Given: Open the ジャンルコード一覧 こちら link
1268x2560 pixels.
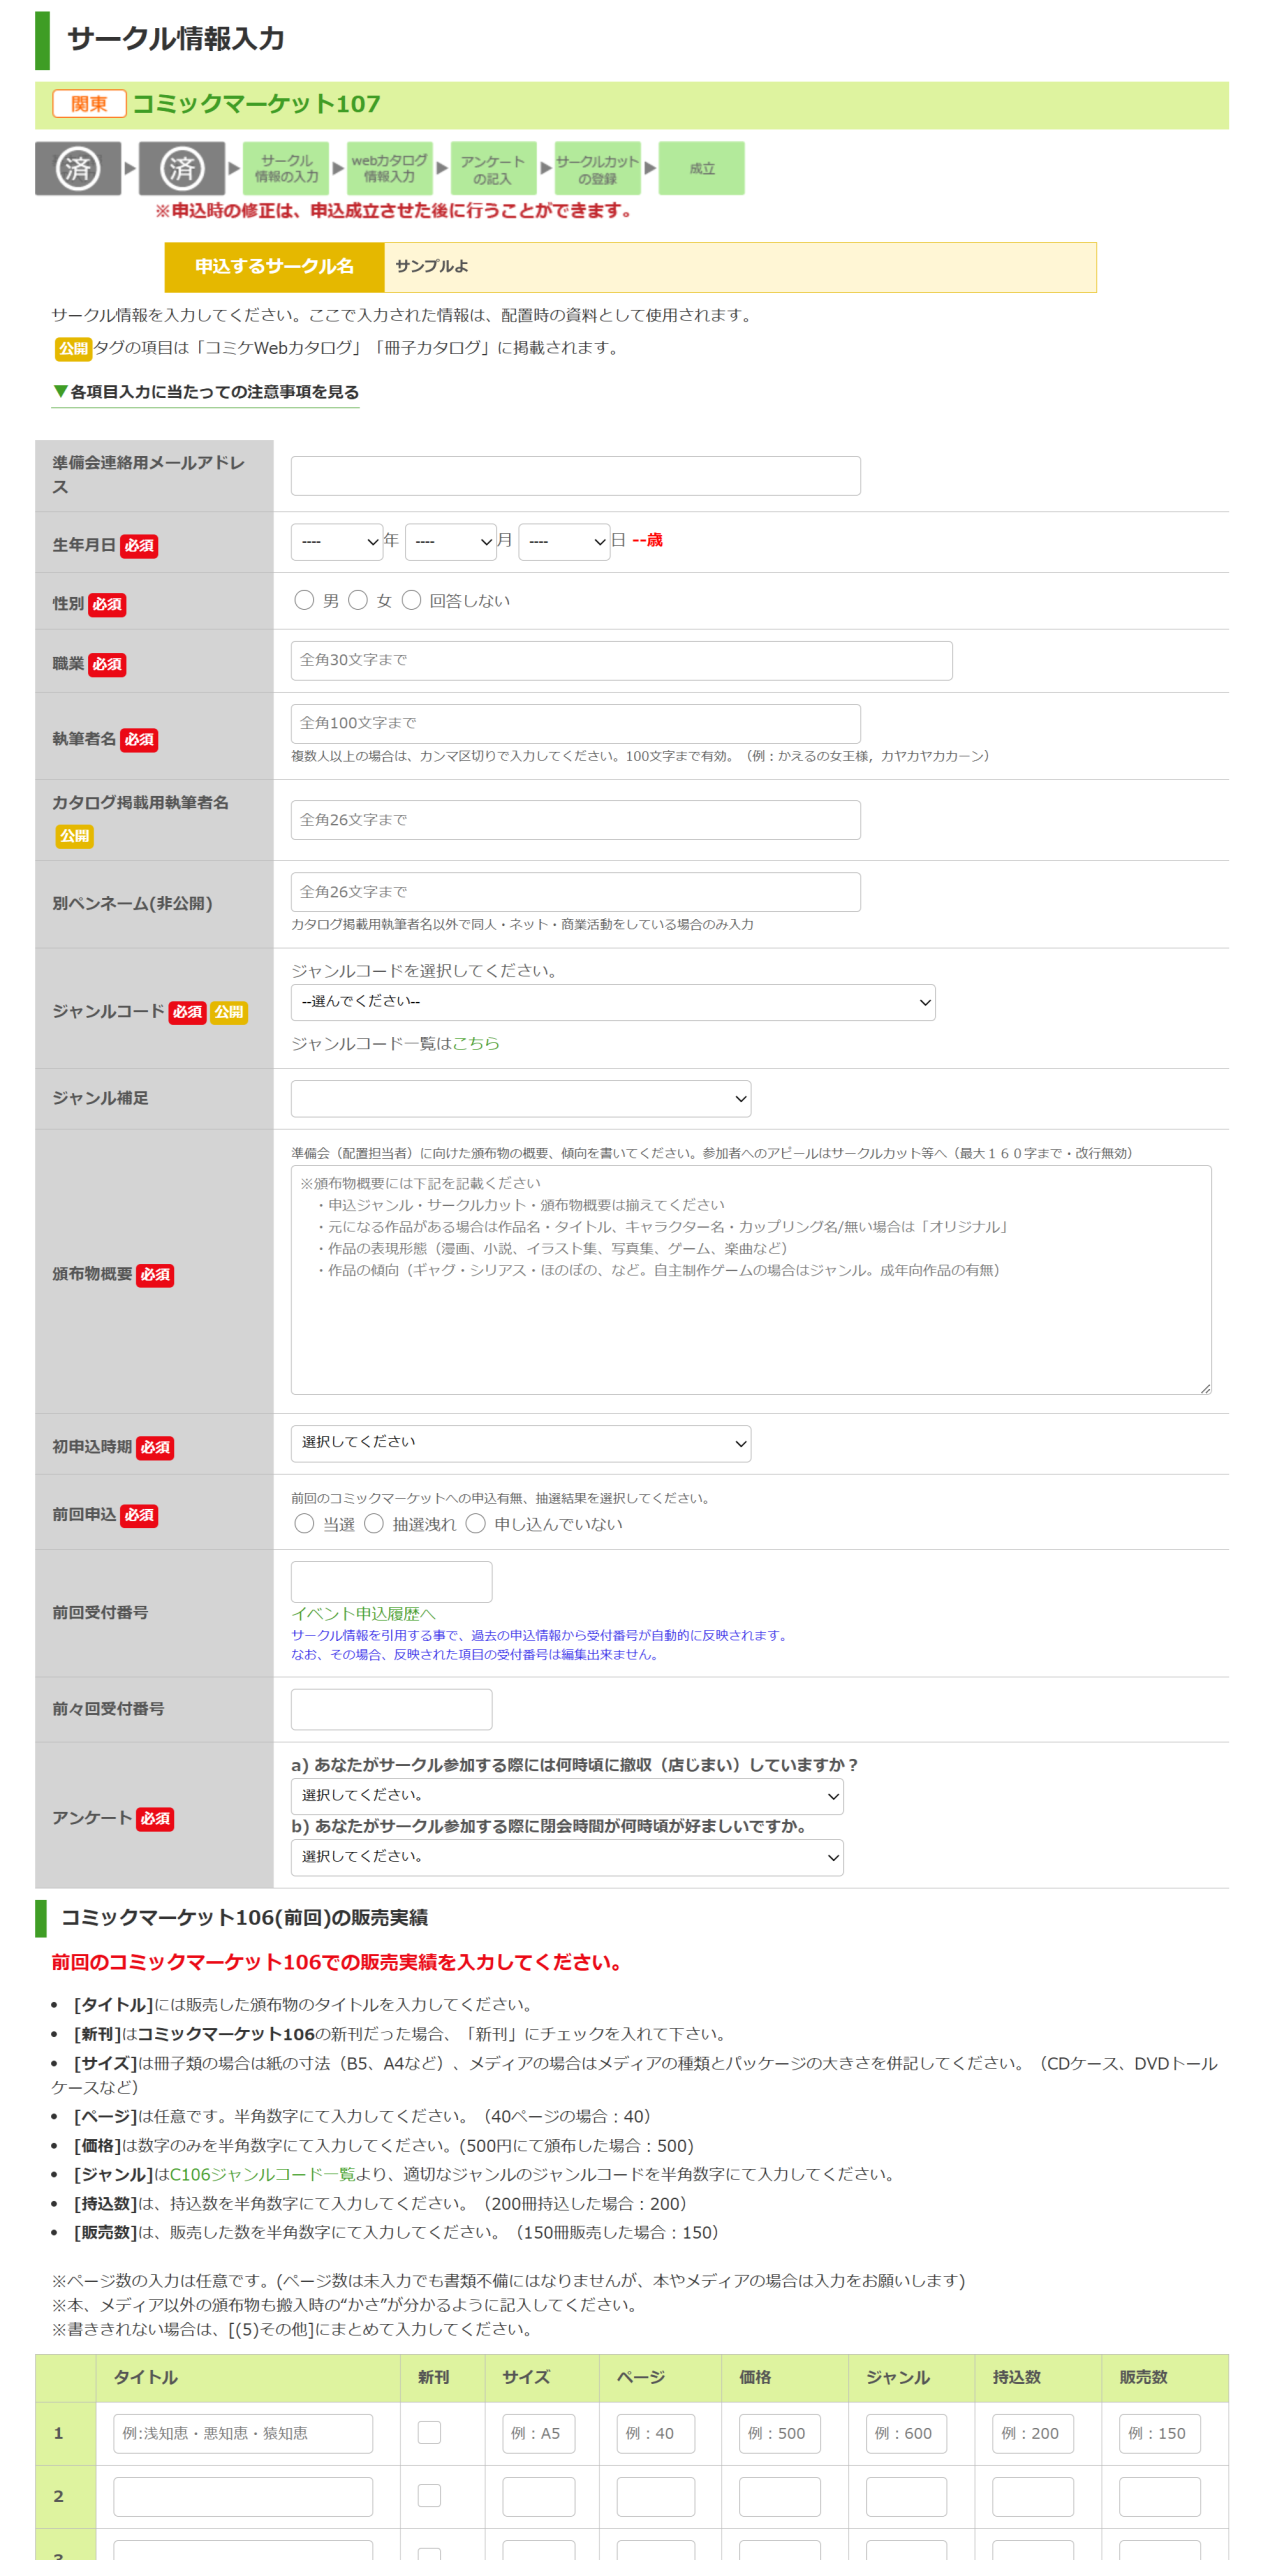Looking at the screenshot, I should point(476,1043).
